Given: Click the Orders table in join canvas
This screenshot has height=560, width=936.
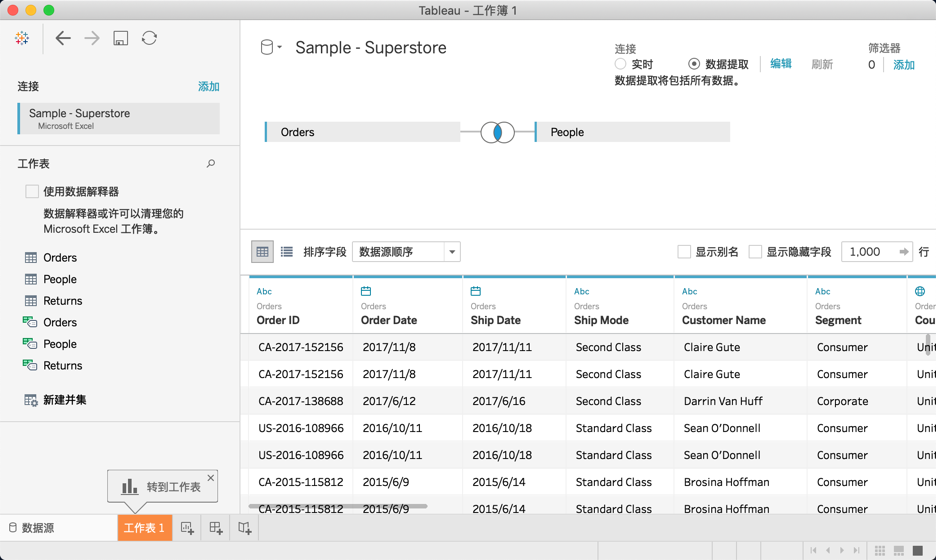Looking at the screenshot, I should click(x=362, y=132).
